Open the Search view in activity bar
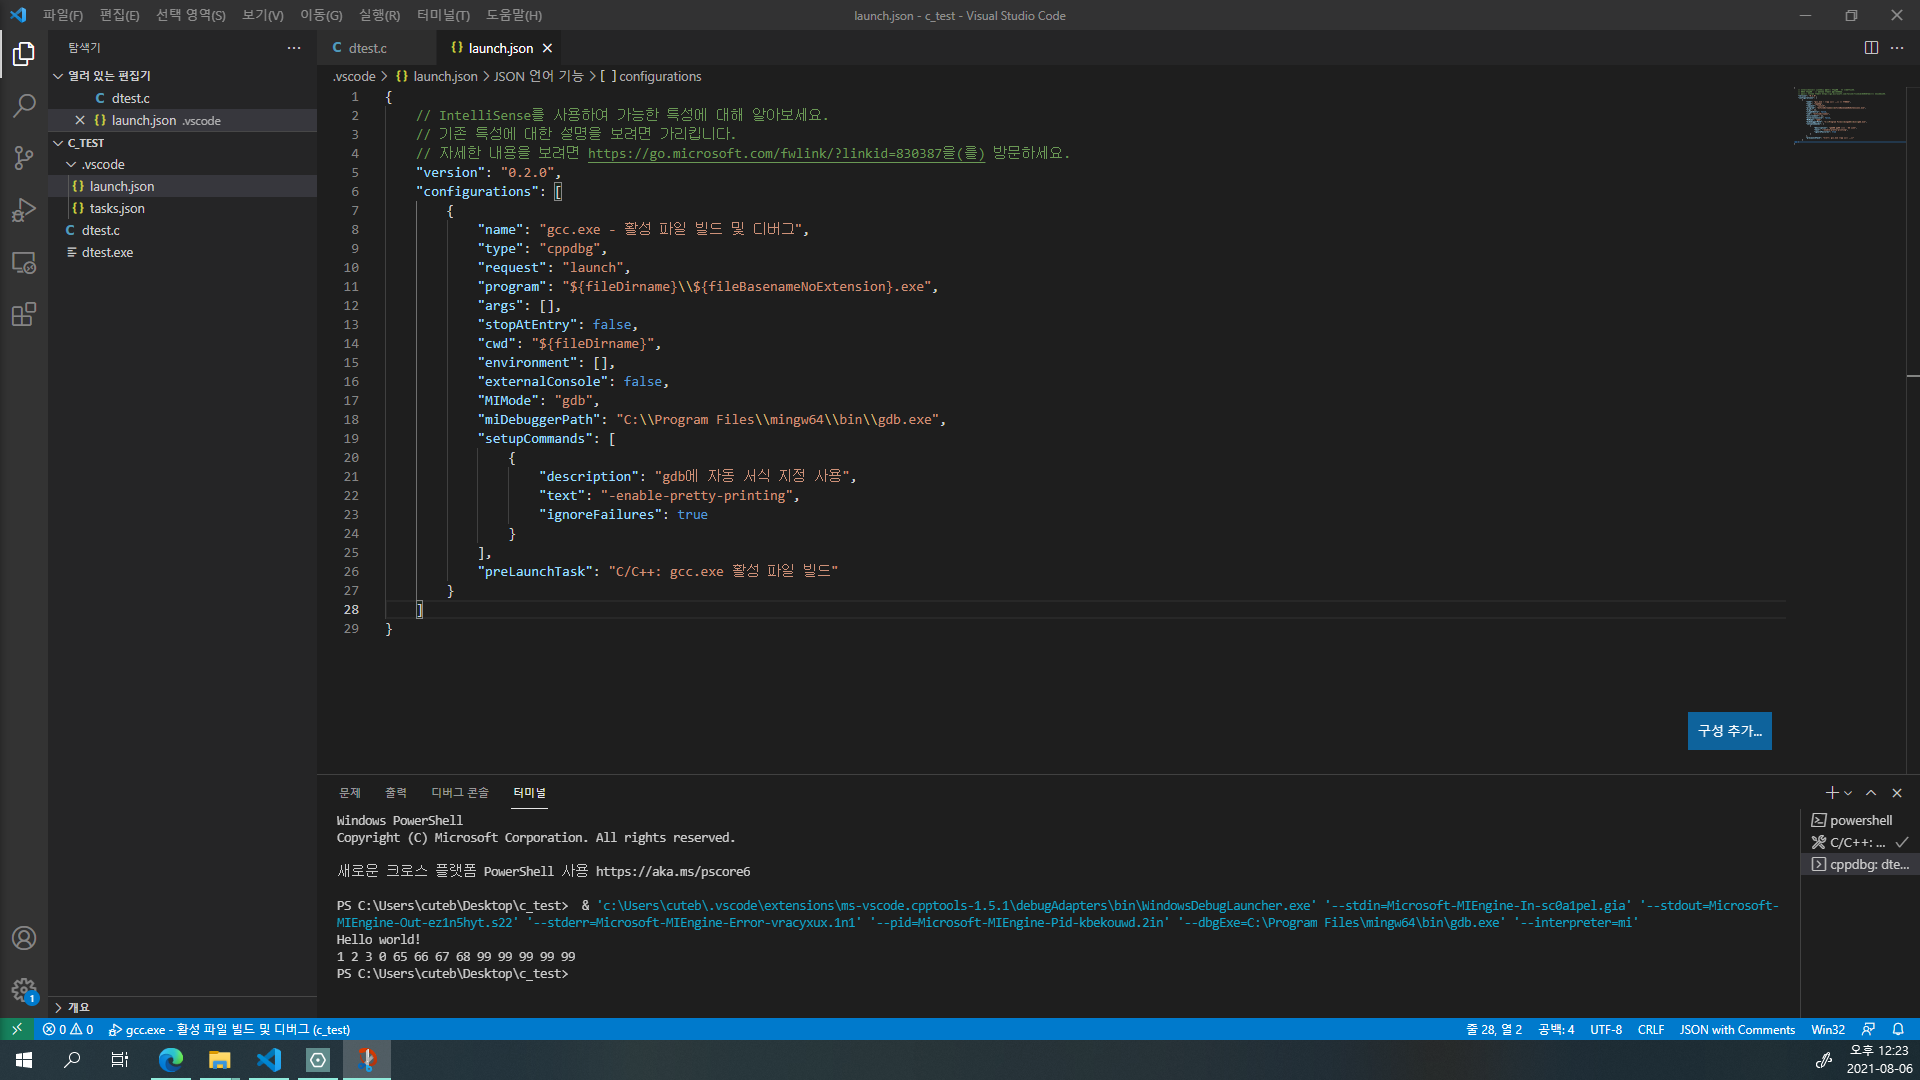Image resolution: width=1920 pixels, height=1080 pixels. tap(24, 105)
